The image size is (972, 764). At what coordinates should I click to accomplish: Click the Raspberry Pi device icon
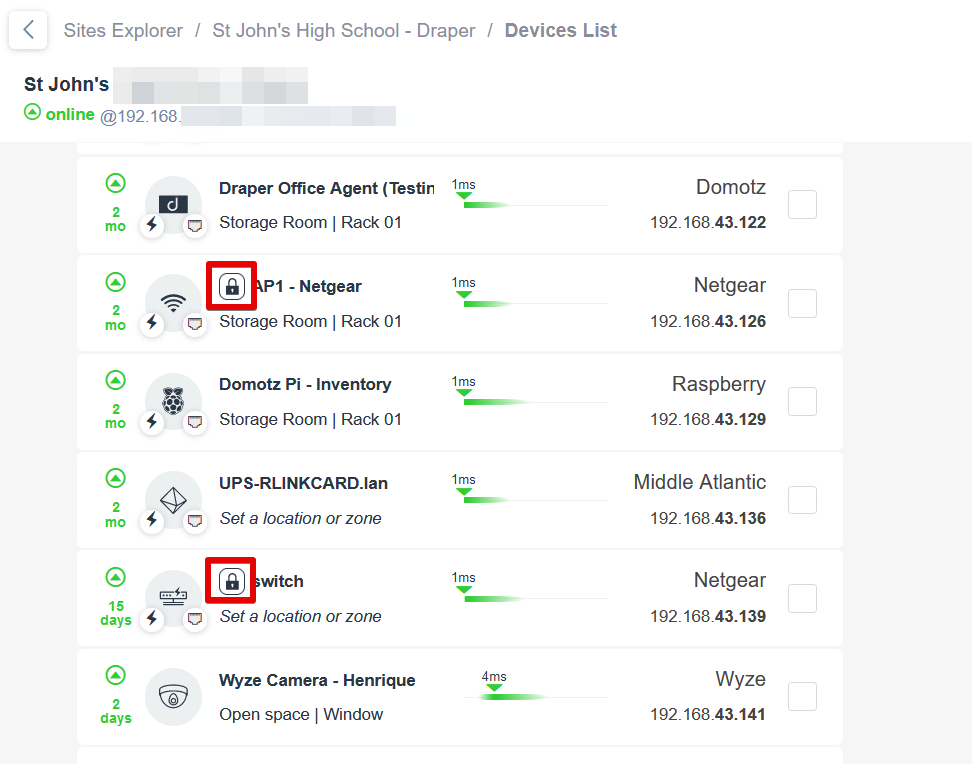click(x=174, y=401)
